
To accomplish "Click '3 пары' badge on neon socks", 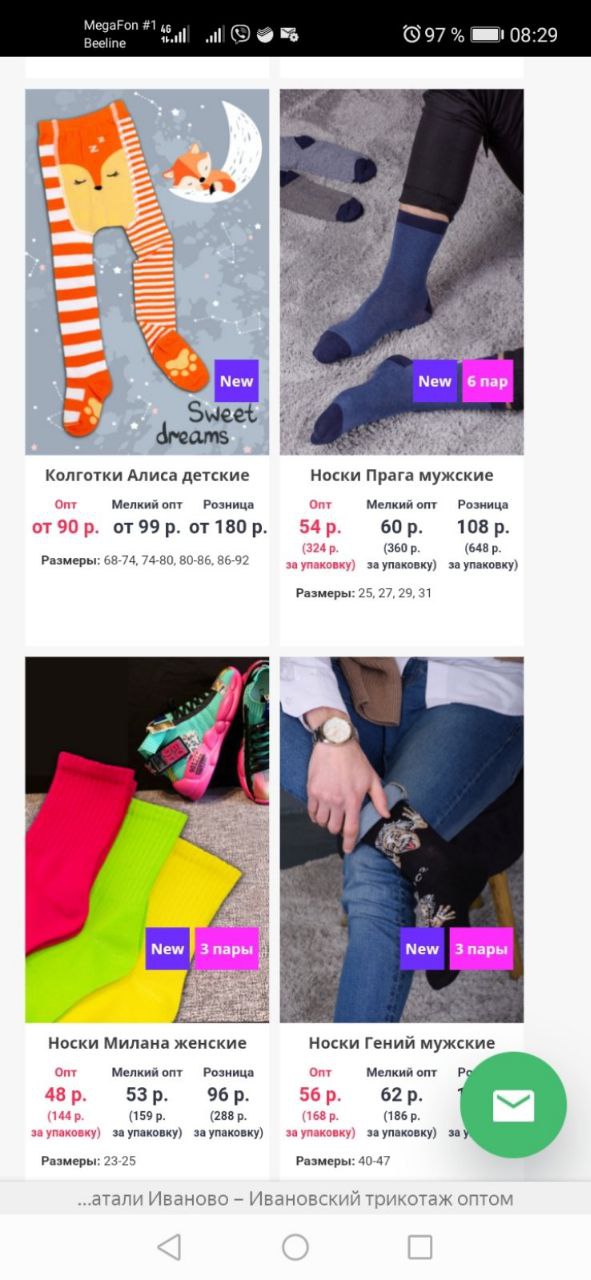I will [x=226, y=949].
